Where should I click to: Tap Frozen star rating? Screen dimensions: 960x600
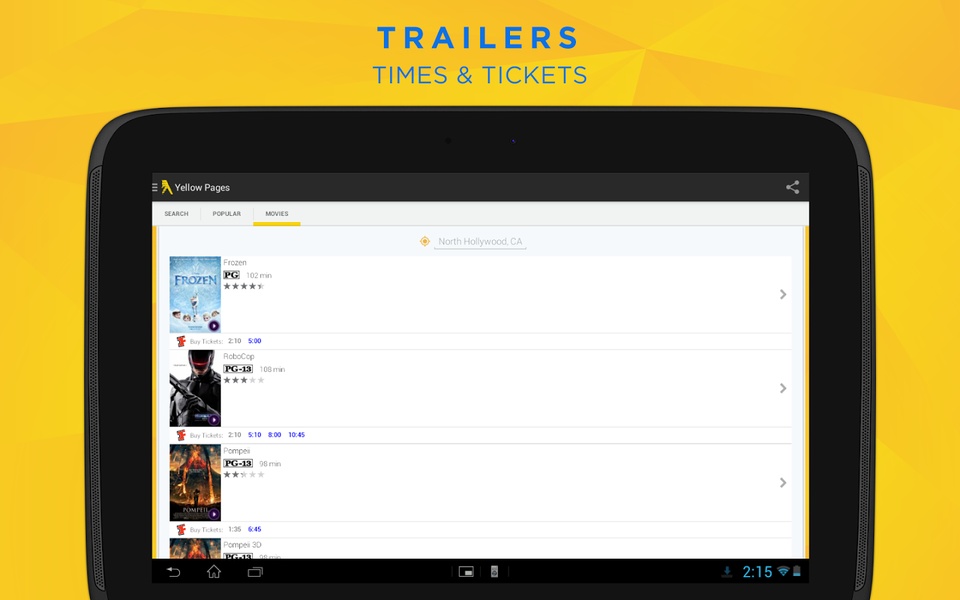[x=244, y=286]
